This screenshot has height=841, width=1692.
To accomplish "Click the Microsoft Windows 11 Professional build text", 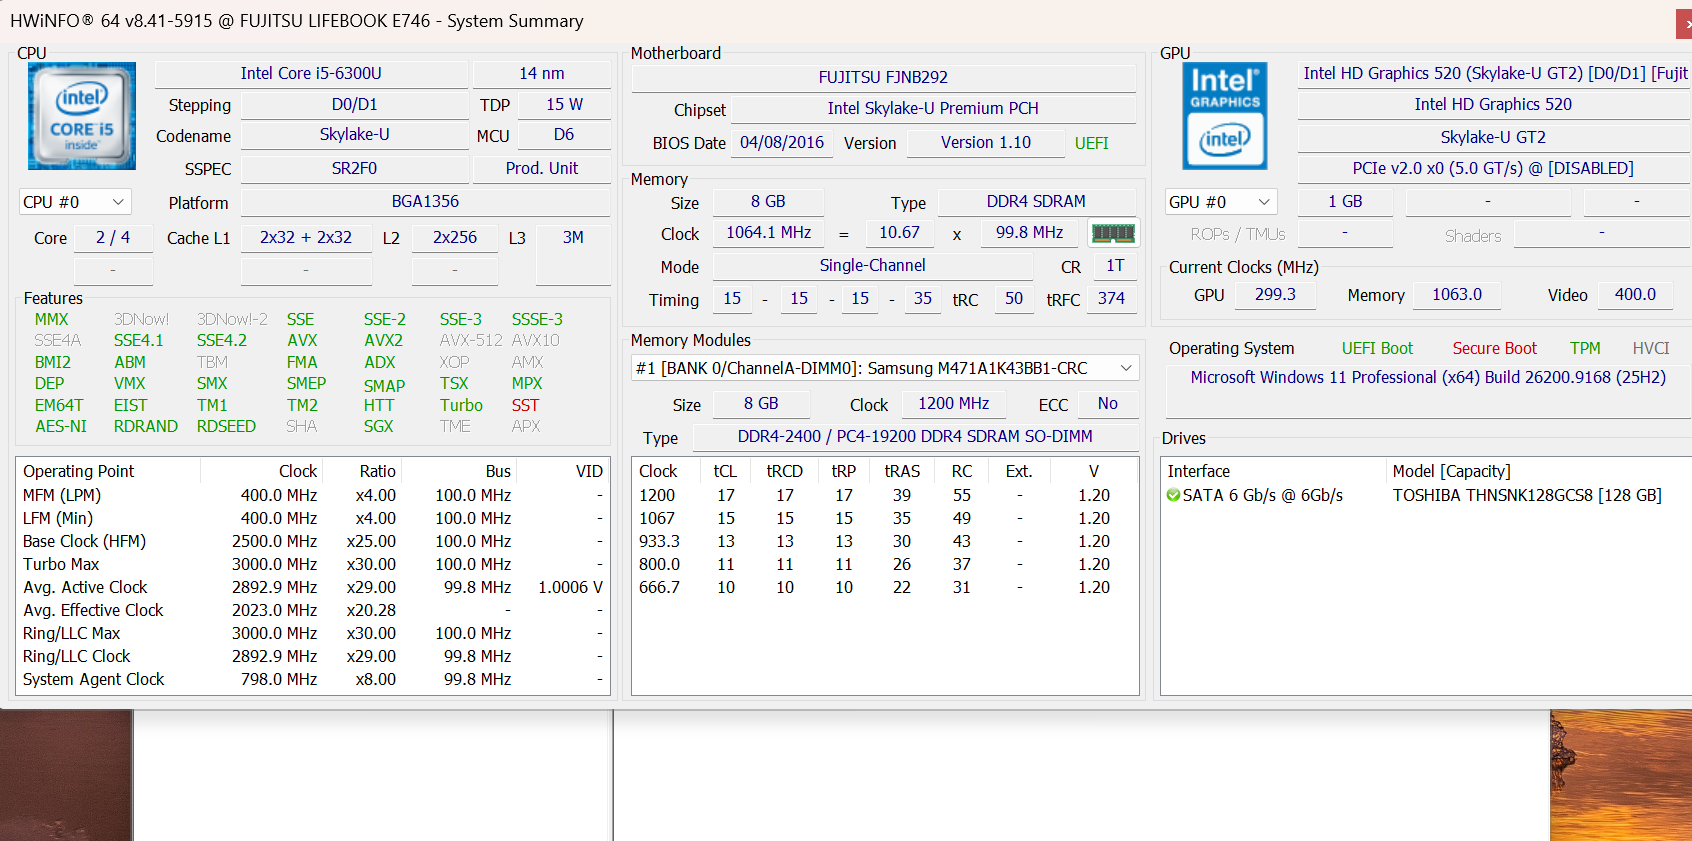I will click(1428, 377).
